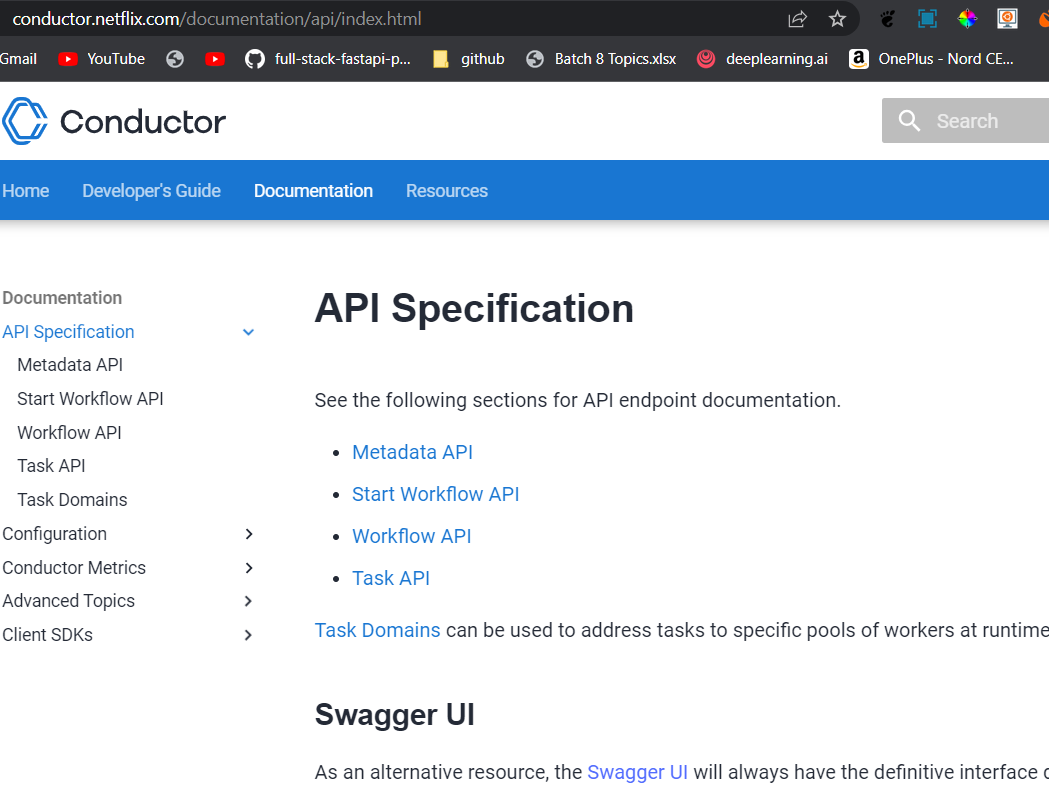Switch to the Developer's Guide tab
This screenshot has width=1049, height=809.
[151, 190]
